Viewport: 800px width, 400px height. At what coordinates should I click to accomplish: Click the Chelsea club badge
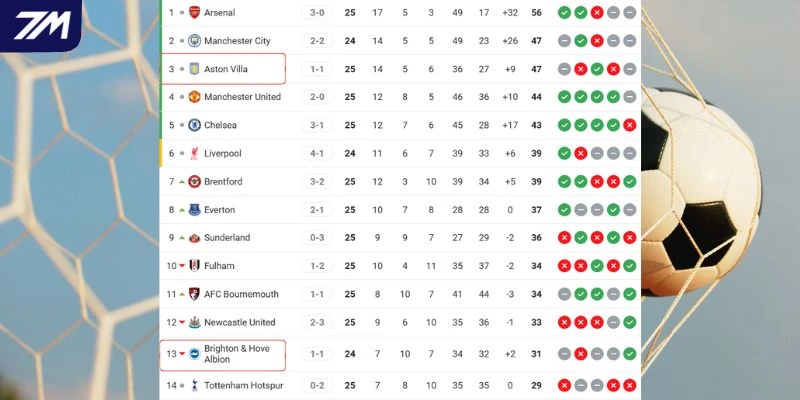pos(194,125)
